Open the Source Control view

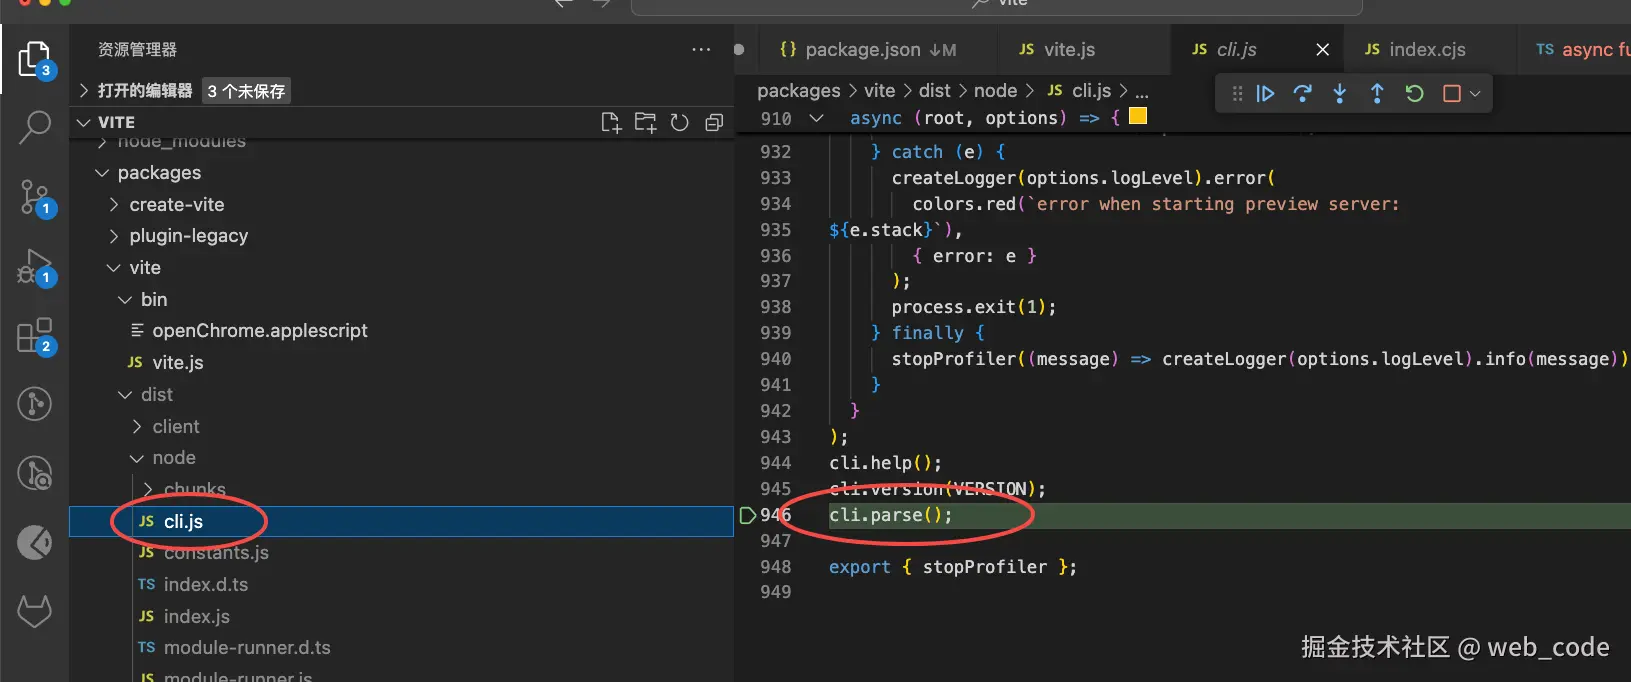(35, 198)
